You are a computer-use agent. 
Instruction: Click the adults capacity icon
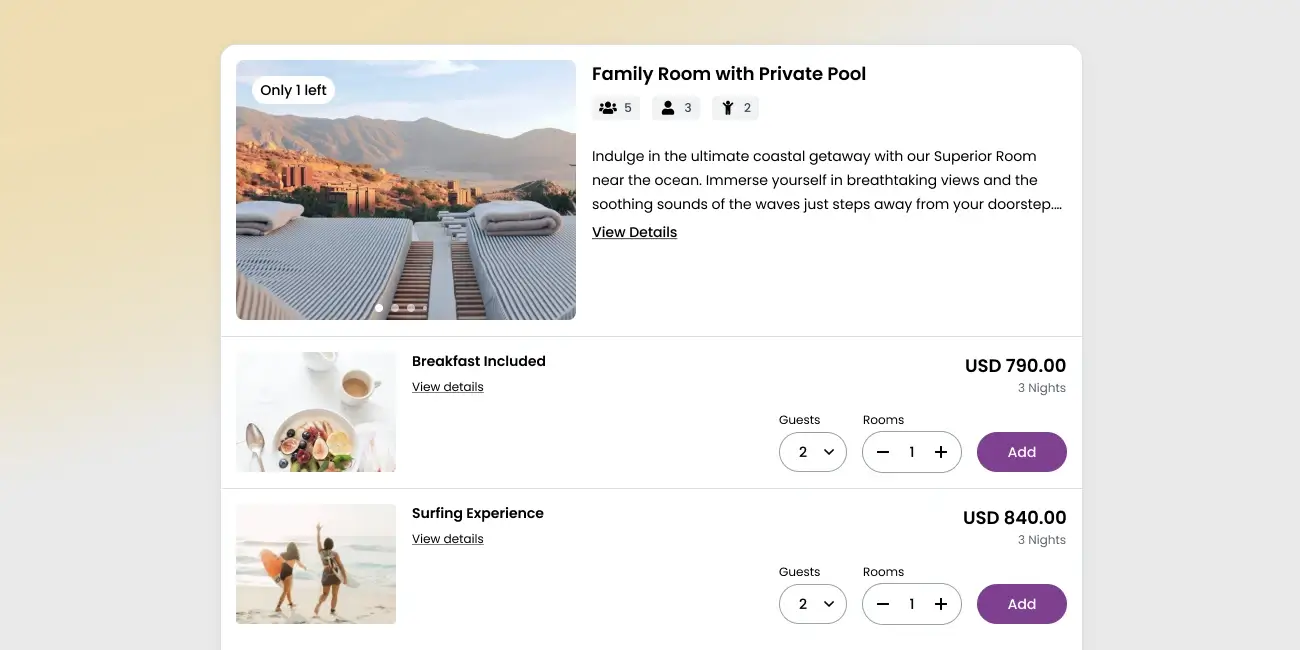tap(668, 108)
